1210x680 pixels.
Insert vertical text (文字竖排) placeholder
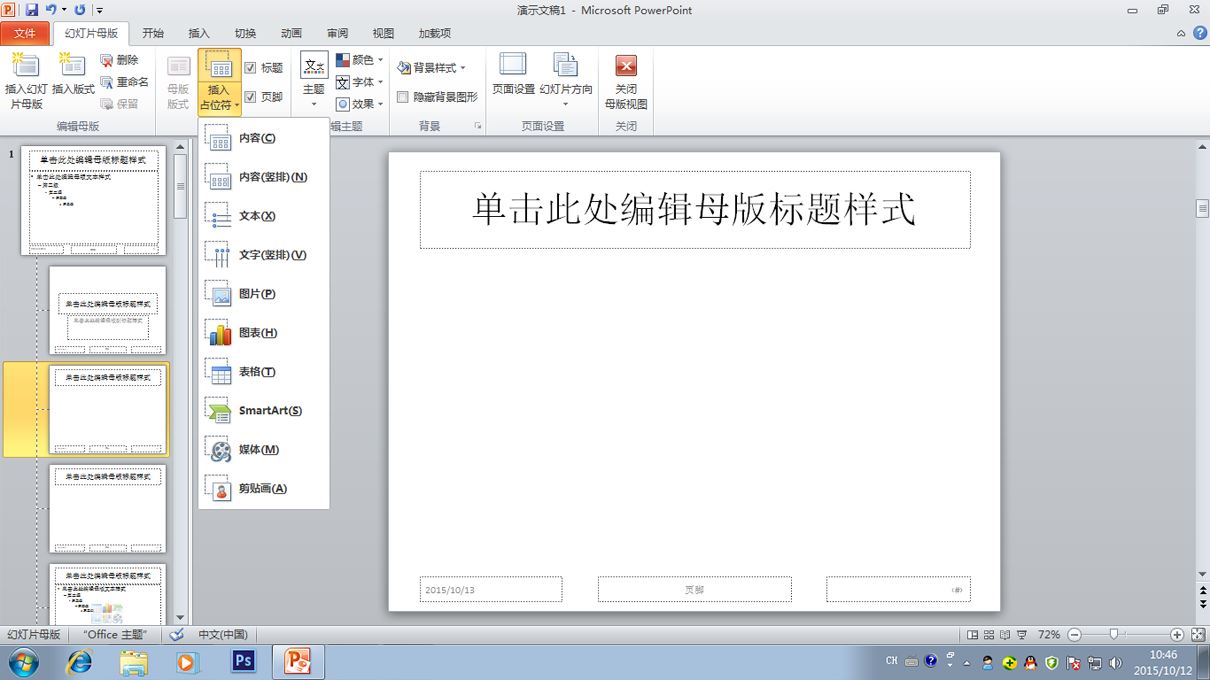pyautogui.click(x=264, y=255)
